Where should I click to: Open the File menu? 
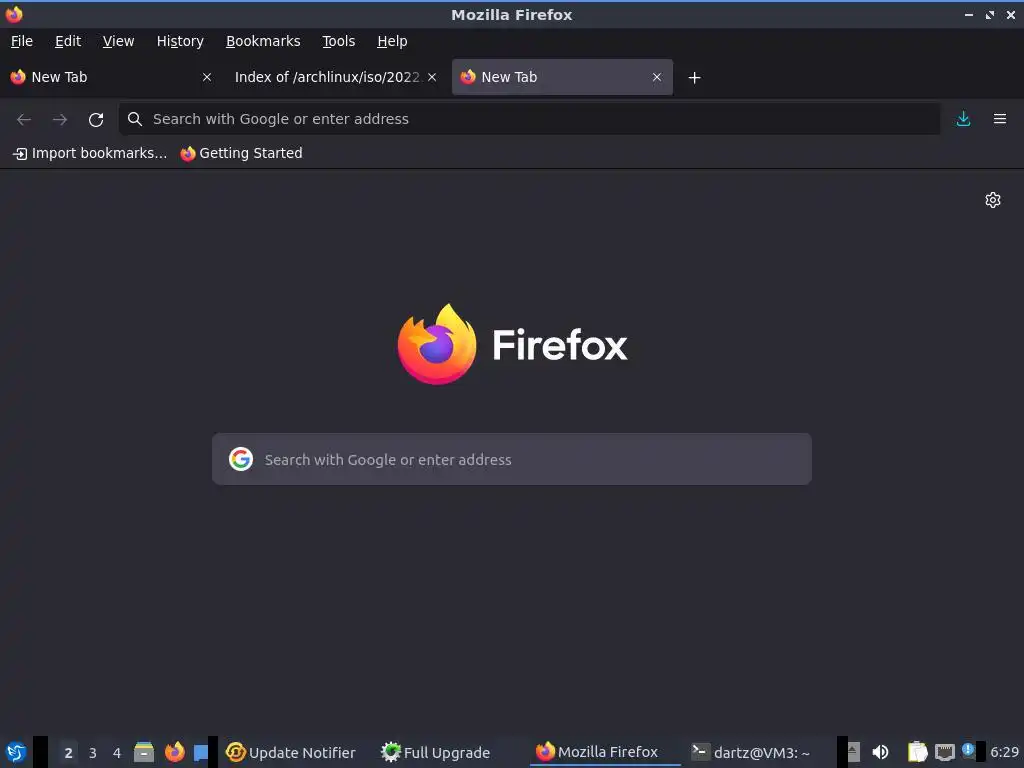(x=22, y=41)
